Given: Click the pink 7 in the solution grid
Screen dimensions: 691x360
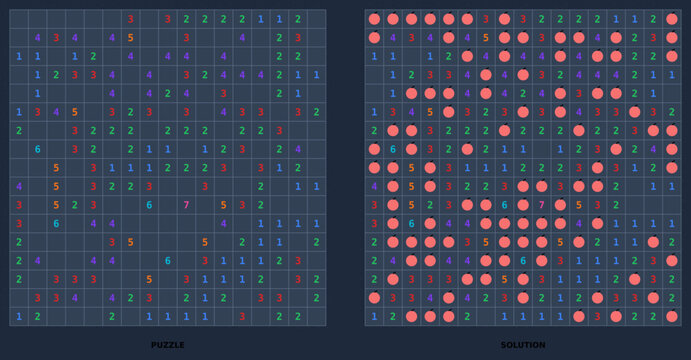Looking at the screenshot, I should [x=542, y=205].
